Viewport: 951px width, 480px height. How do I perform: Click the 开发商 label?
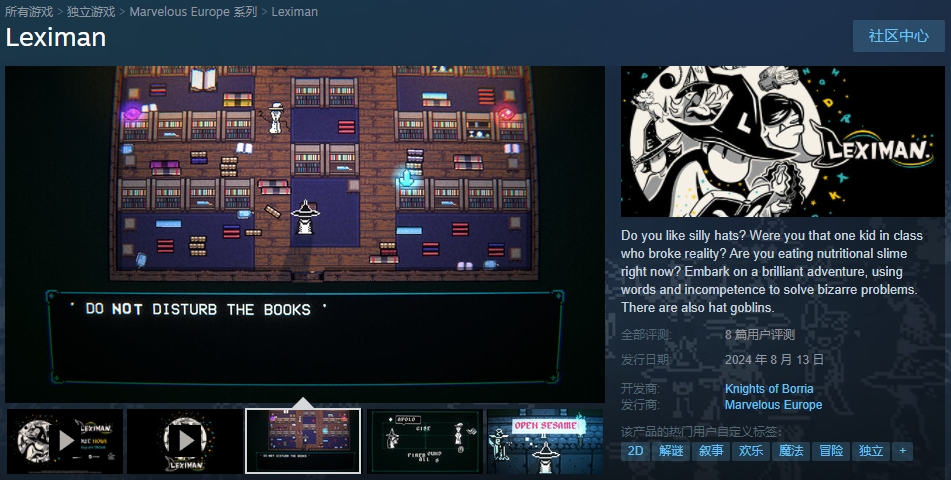pos(640,388)
